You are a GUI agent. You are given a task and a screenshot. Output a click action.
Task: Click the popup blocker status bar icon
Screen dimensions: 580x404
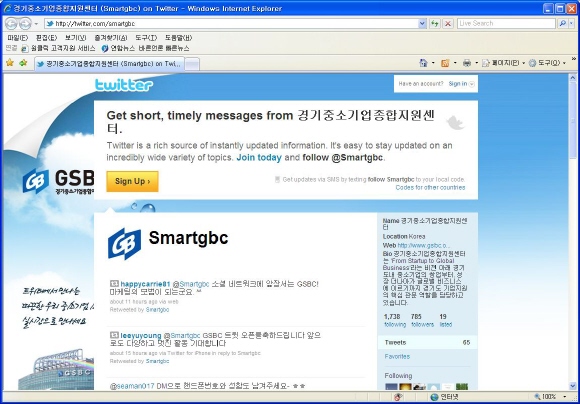tap(398, 397)
